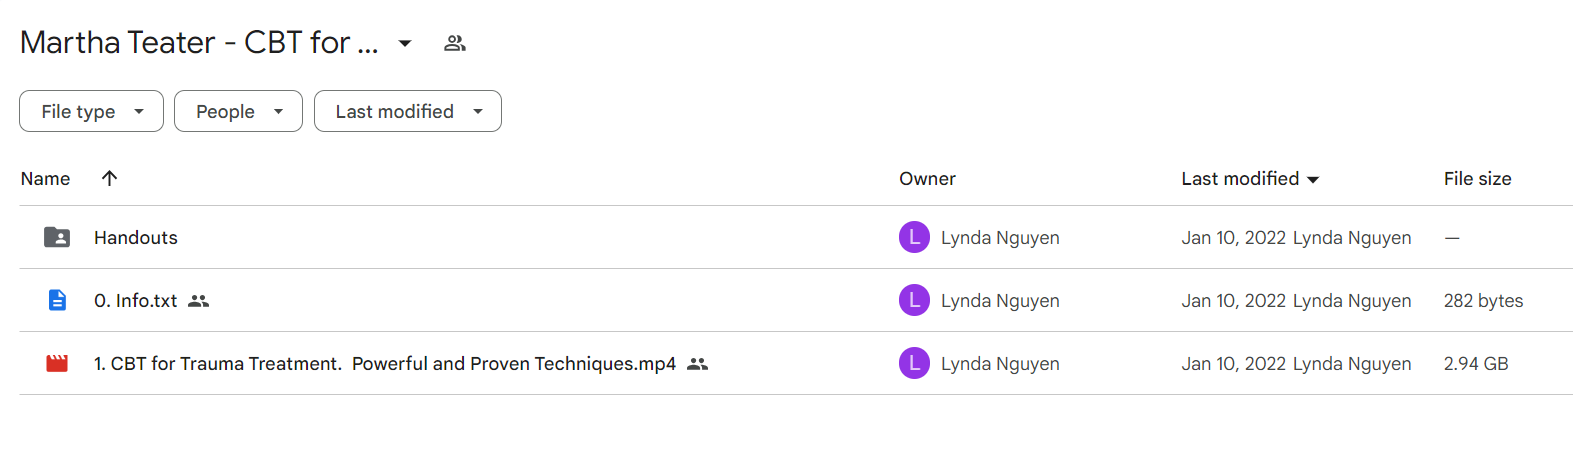
Task: Click the blue document icon for Info.txt
Action: 57,300
